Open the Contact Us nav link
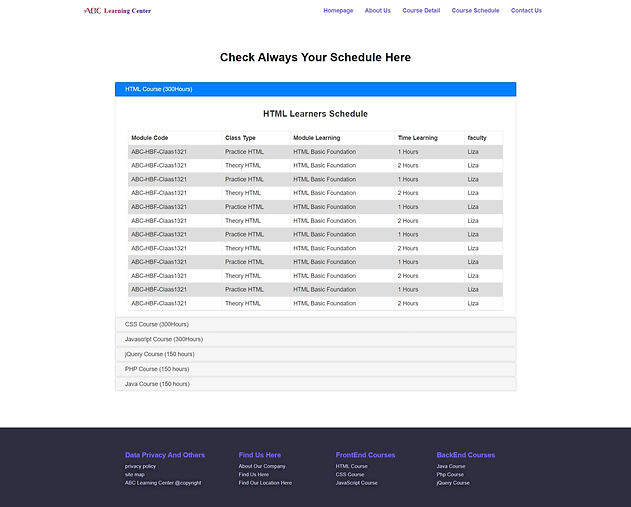631x507 pixels. 526,10
